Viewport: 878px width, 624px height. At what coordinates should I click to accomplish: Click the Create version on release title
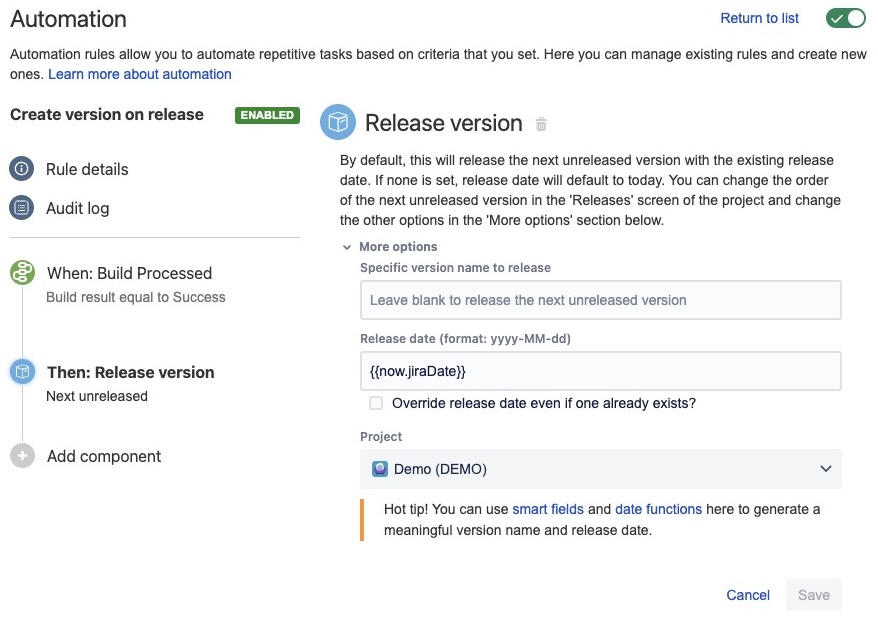[x=107, y=114]
